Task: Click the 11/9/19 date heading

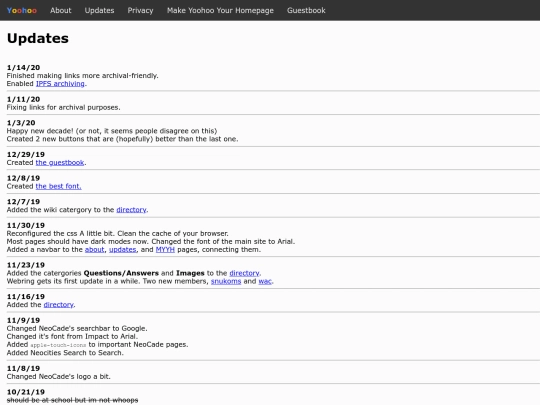Action: pos(23,321)
